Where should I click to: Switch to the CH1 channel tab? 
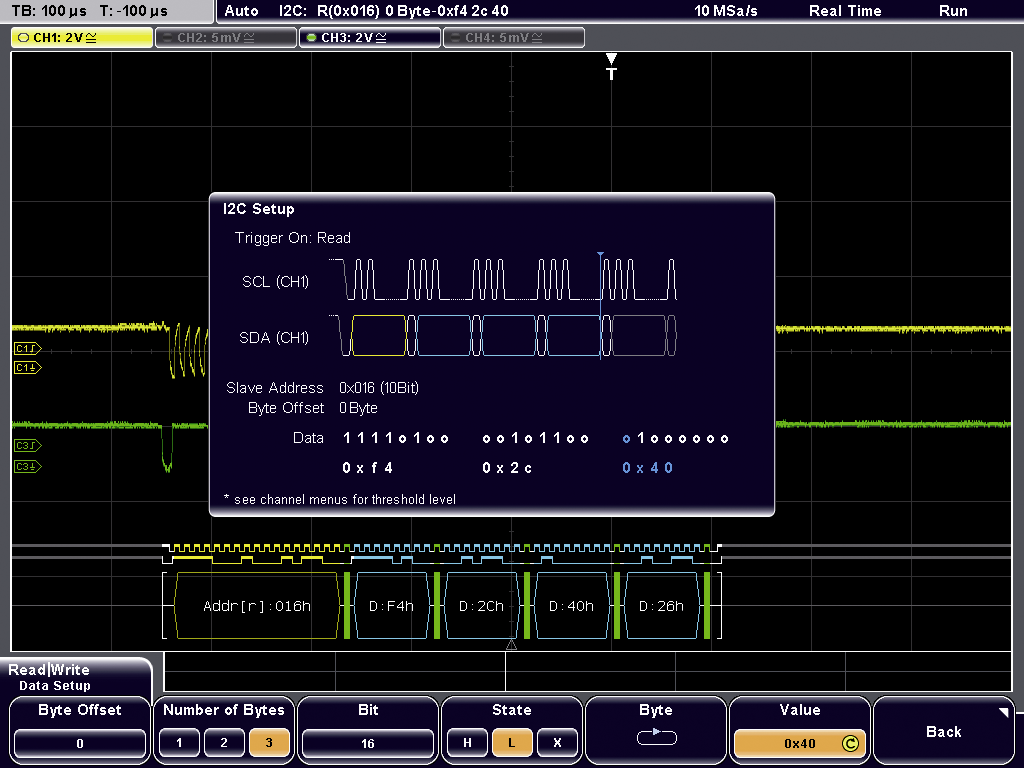(82, 38)
